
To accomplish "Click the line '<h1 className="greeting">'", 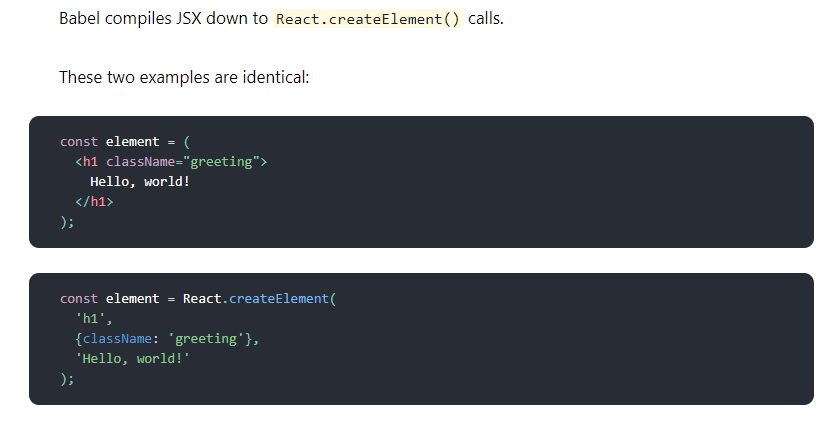I will pos(171,161).
